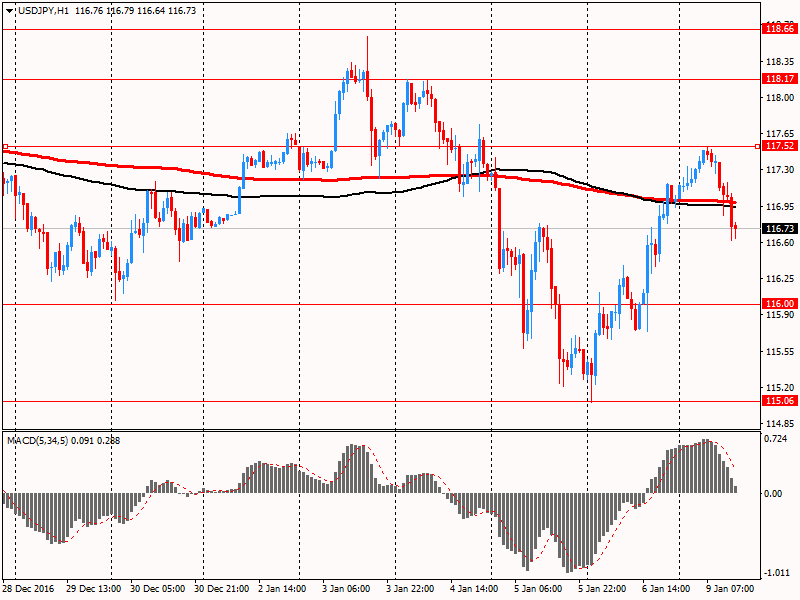Click the 117.30 price scale value
800x600 pixels.
click(x=780, y=169)
